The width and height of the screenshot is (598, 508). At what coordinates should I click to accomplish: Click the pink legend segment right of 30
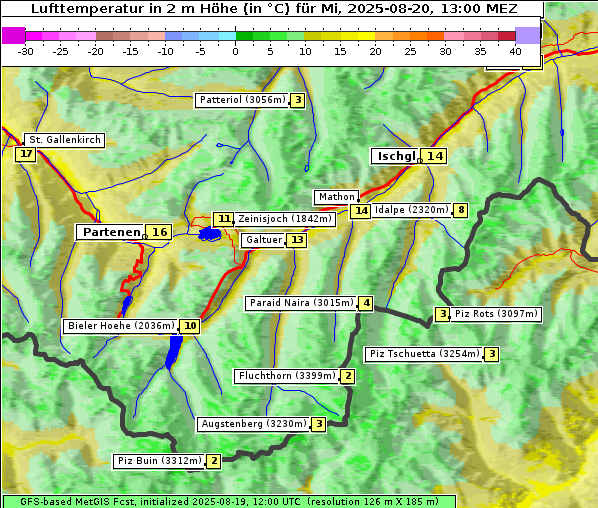tap(454, 36)
